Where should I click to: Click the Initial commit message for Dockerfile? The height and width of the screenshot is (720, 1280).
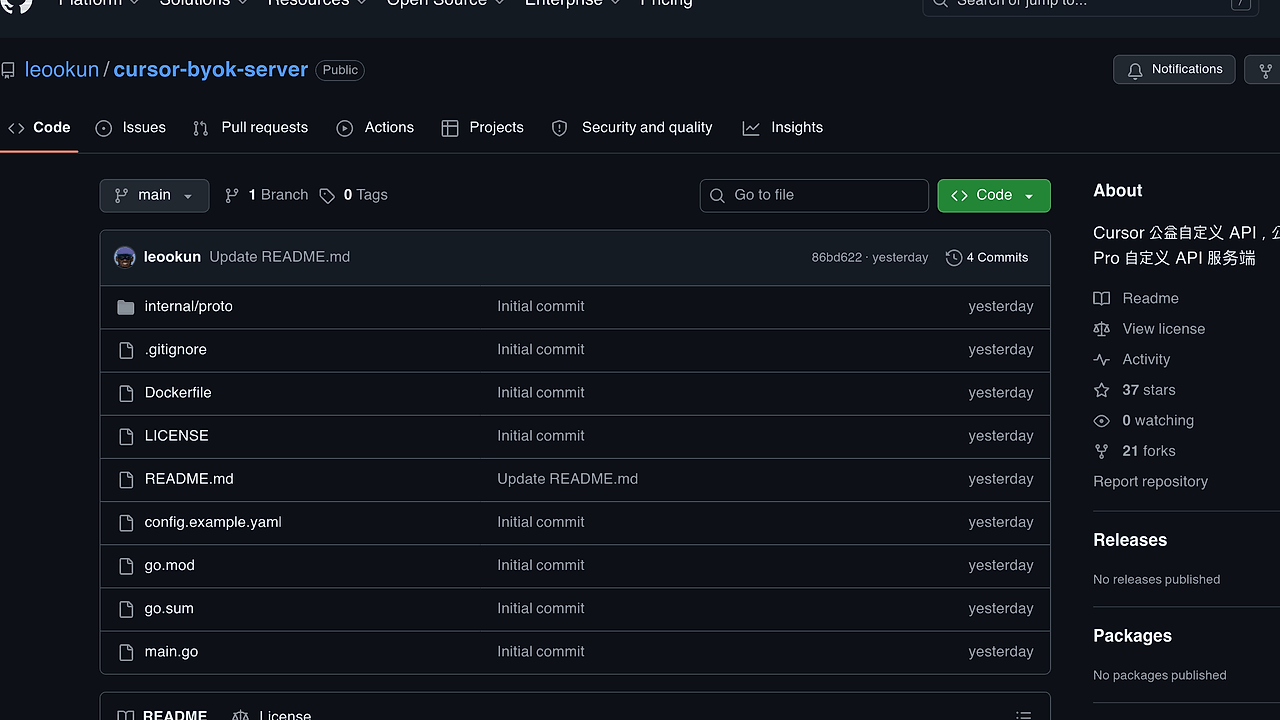click(541, 392)
